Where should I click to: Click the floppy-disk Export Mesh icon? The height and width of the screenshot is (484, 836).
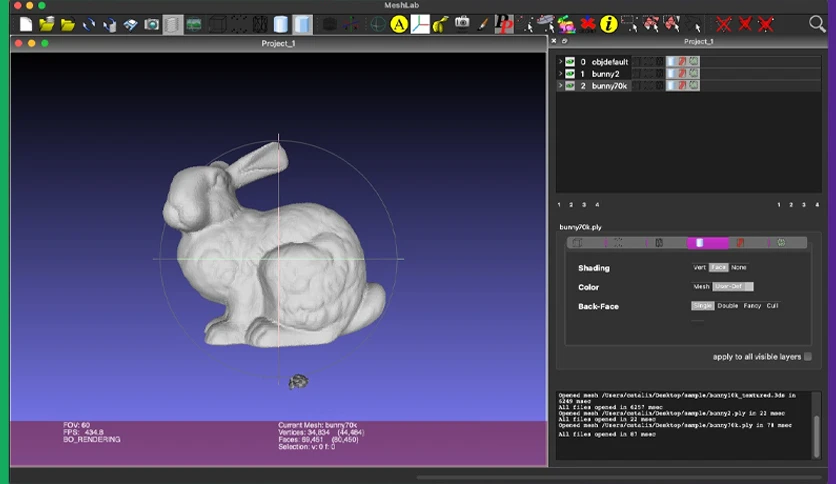(131, 25)
